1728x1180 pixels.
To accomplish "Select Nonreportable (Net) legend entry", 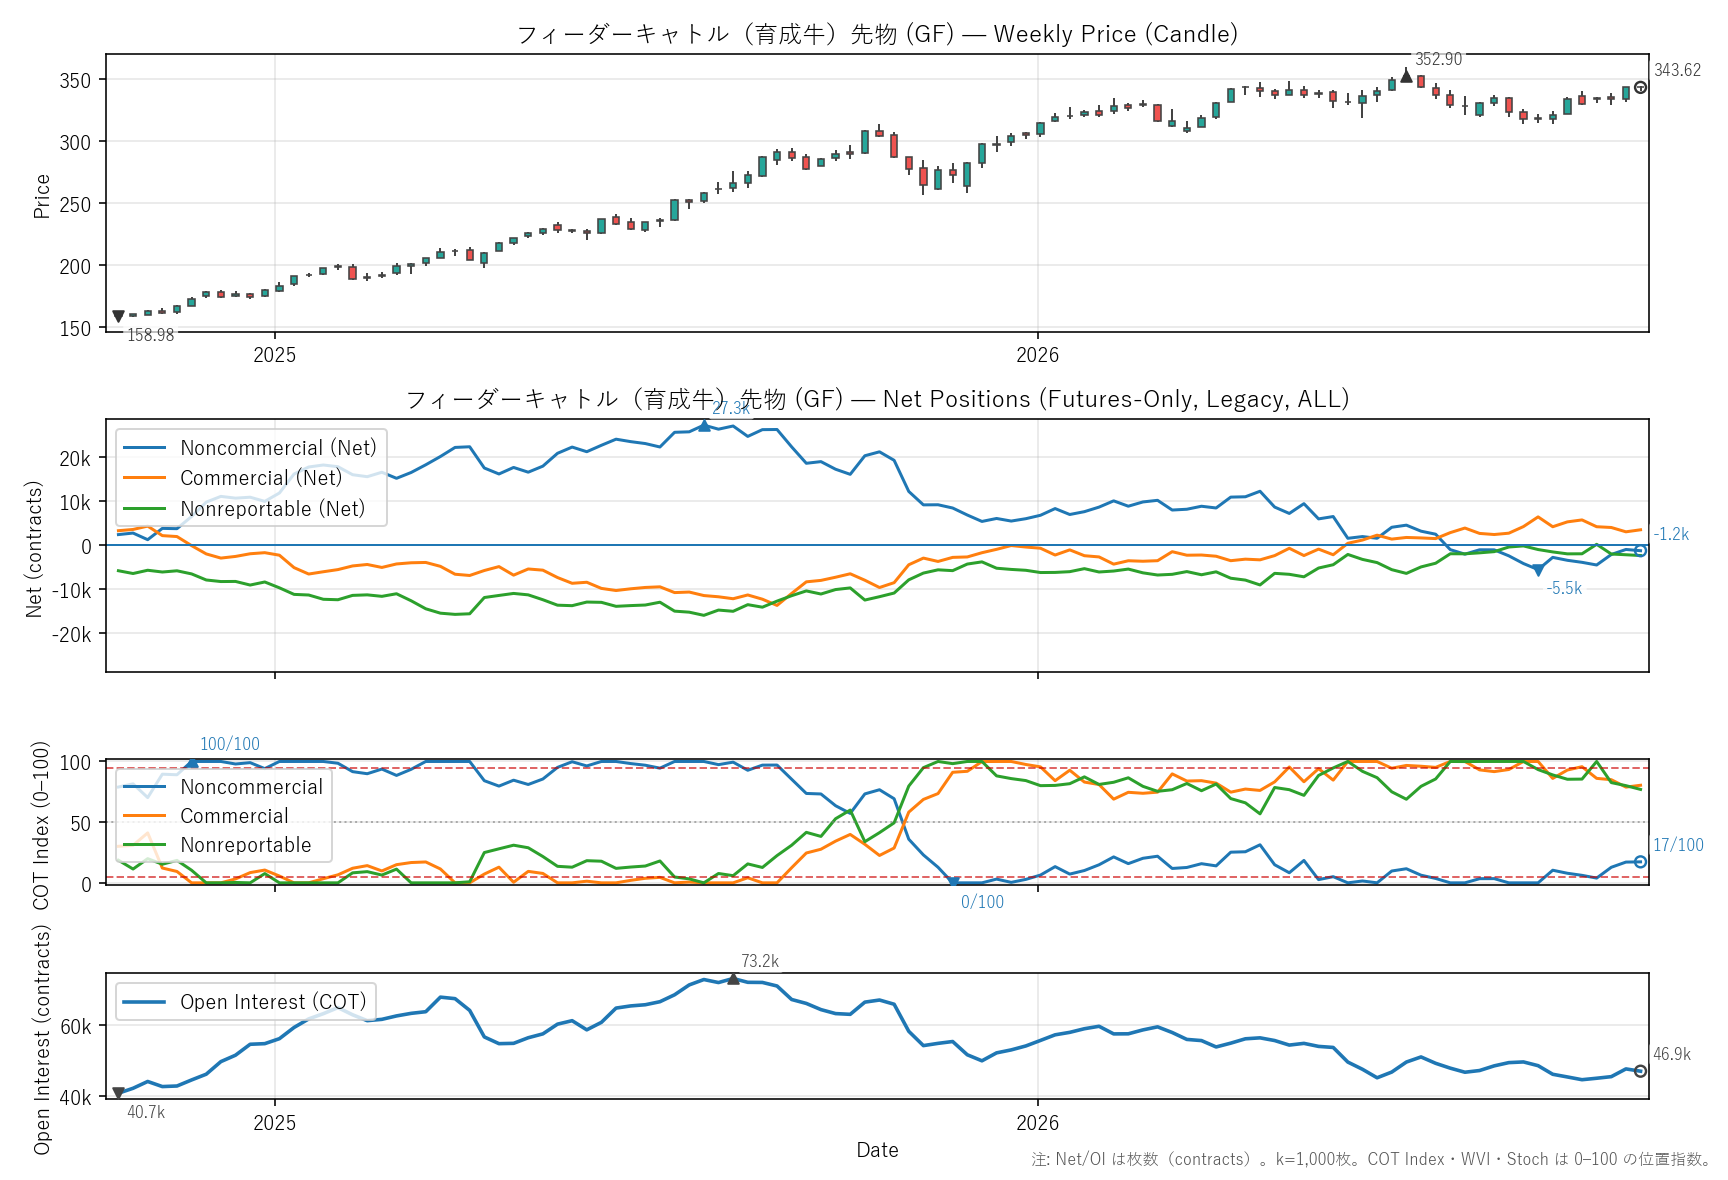I will pos(244,508).
